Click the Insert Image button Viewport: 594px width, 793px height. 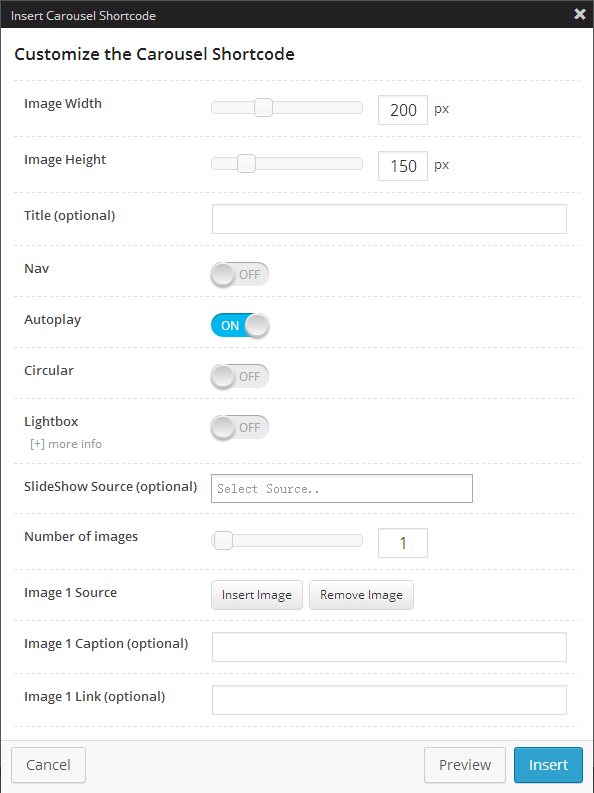tap(257, 595)
